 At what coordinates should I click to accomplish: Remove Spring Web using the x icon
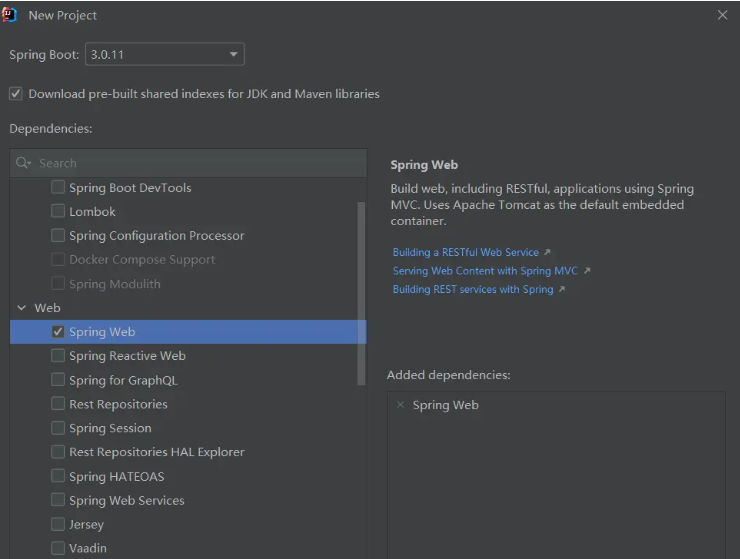(x=401, y=405)
